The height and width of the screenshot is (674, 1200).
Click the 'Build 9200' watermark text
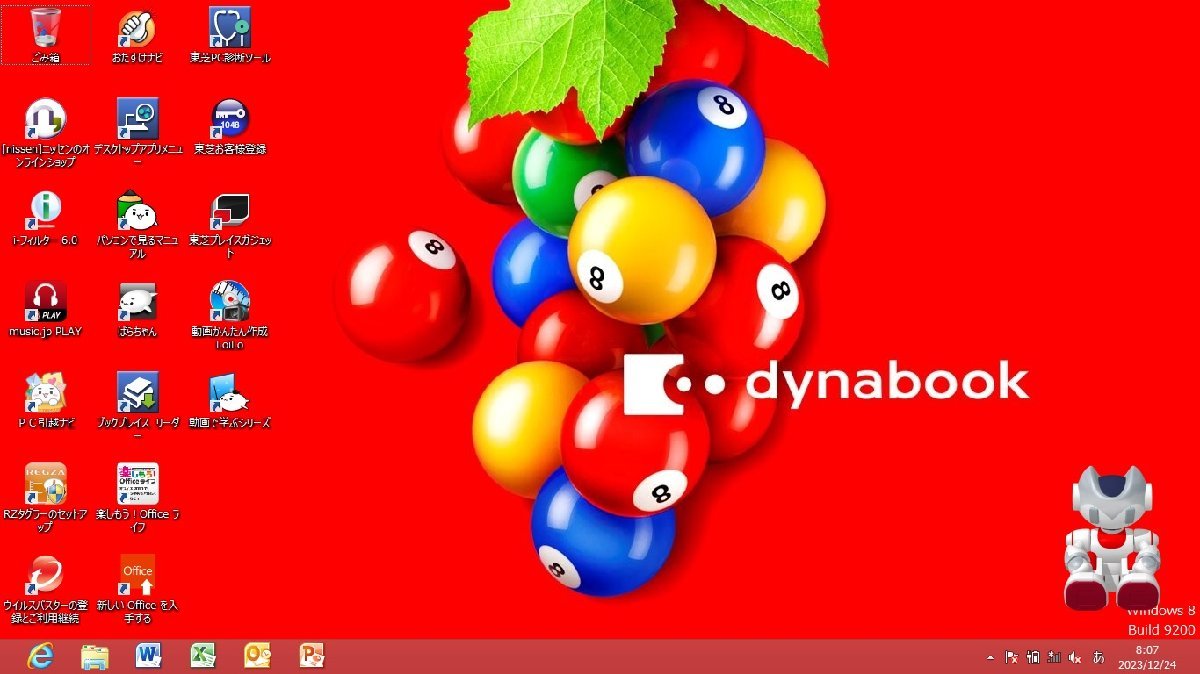1162,630
